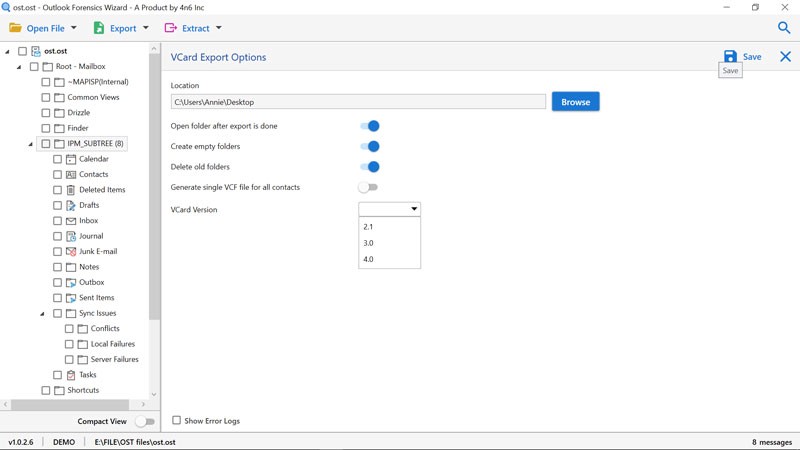
Task: Check the Contacts folder checkbox
Action: (x=57, y=174)
